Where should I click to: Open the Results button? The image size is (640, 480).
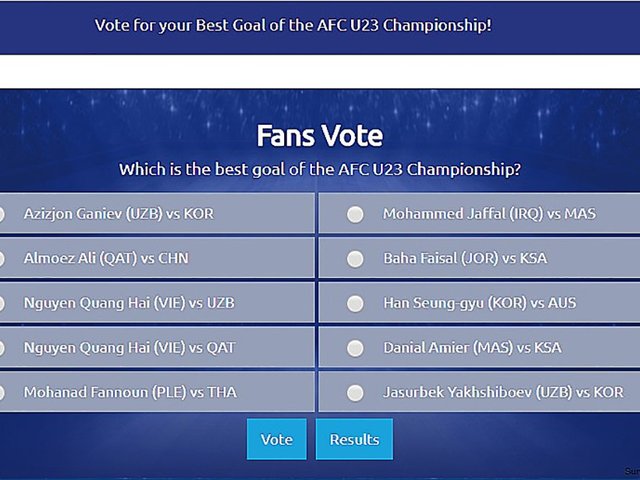tap(354, 439)
